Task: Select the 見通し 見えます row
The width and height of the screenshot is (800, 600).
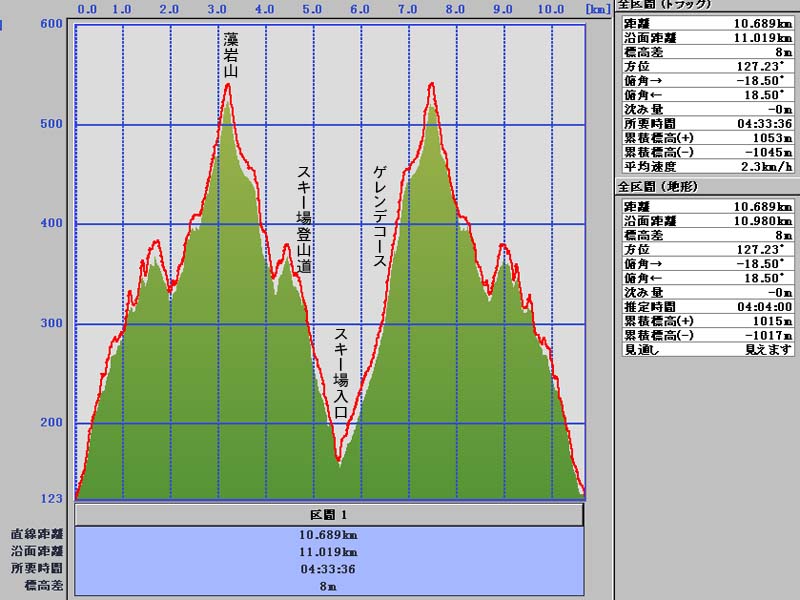Action: 709,349
